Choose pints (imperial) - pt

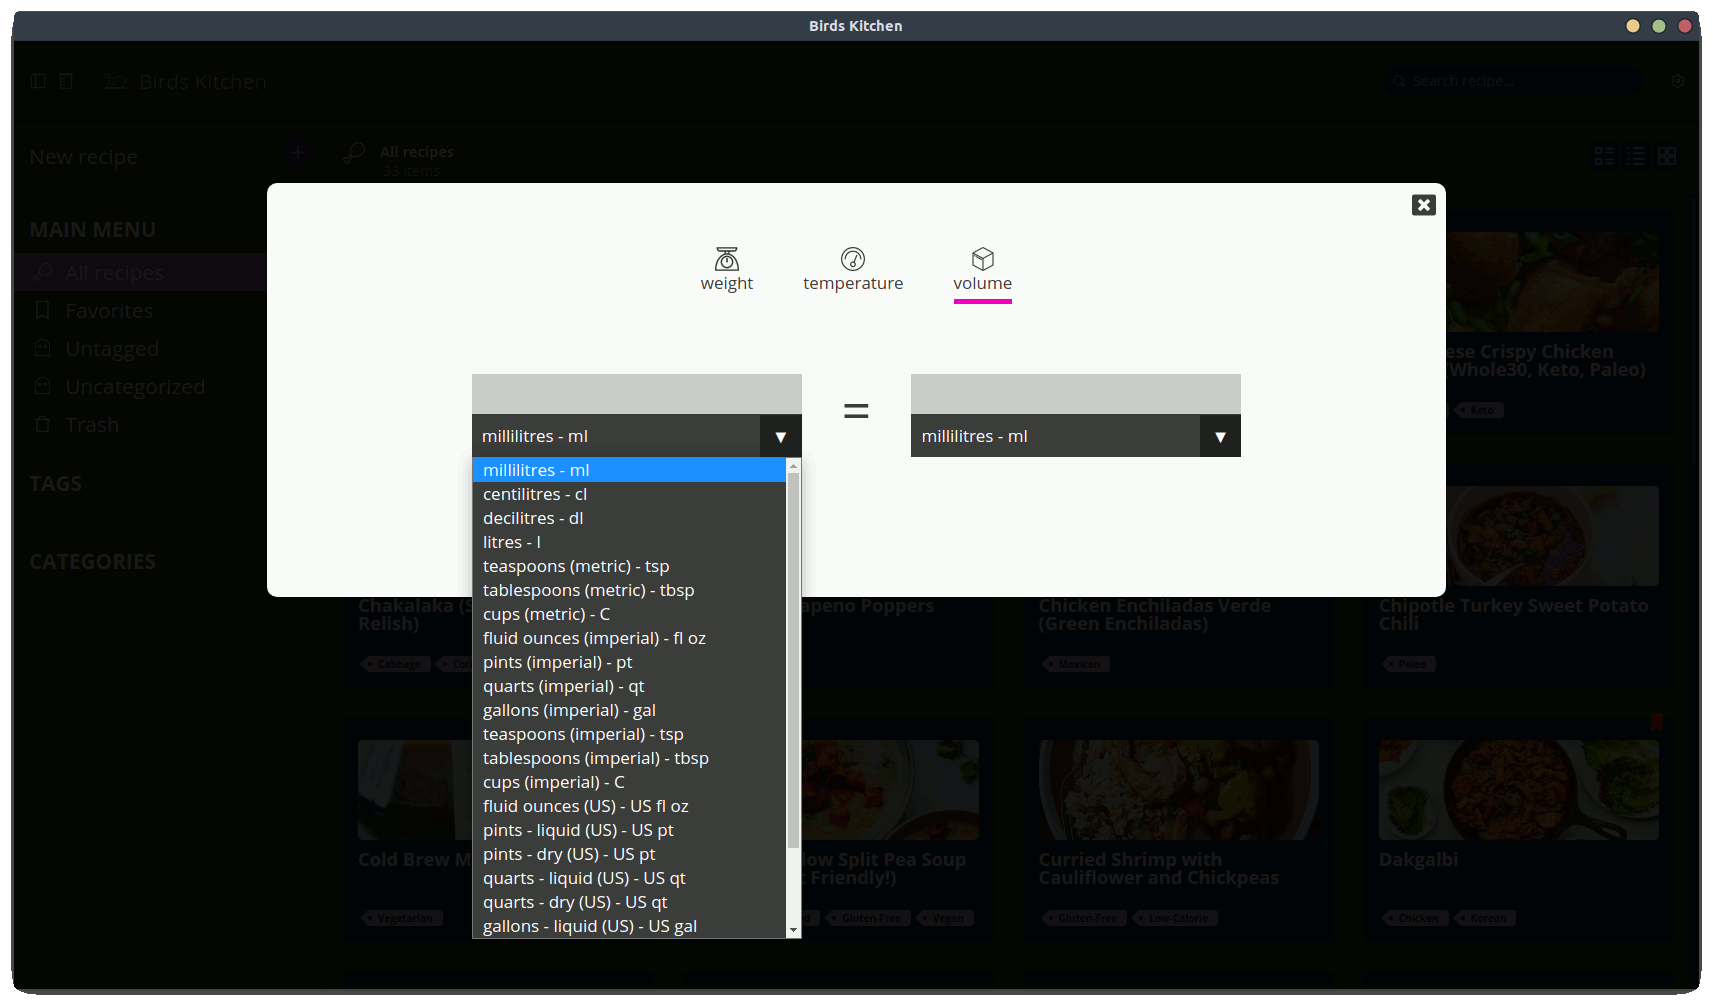coord(629,662)
